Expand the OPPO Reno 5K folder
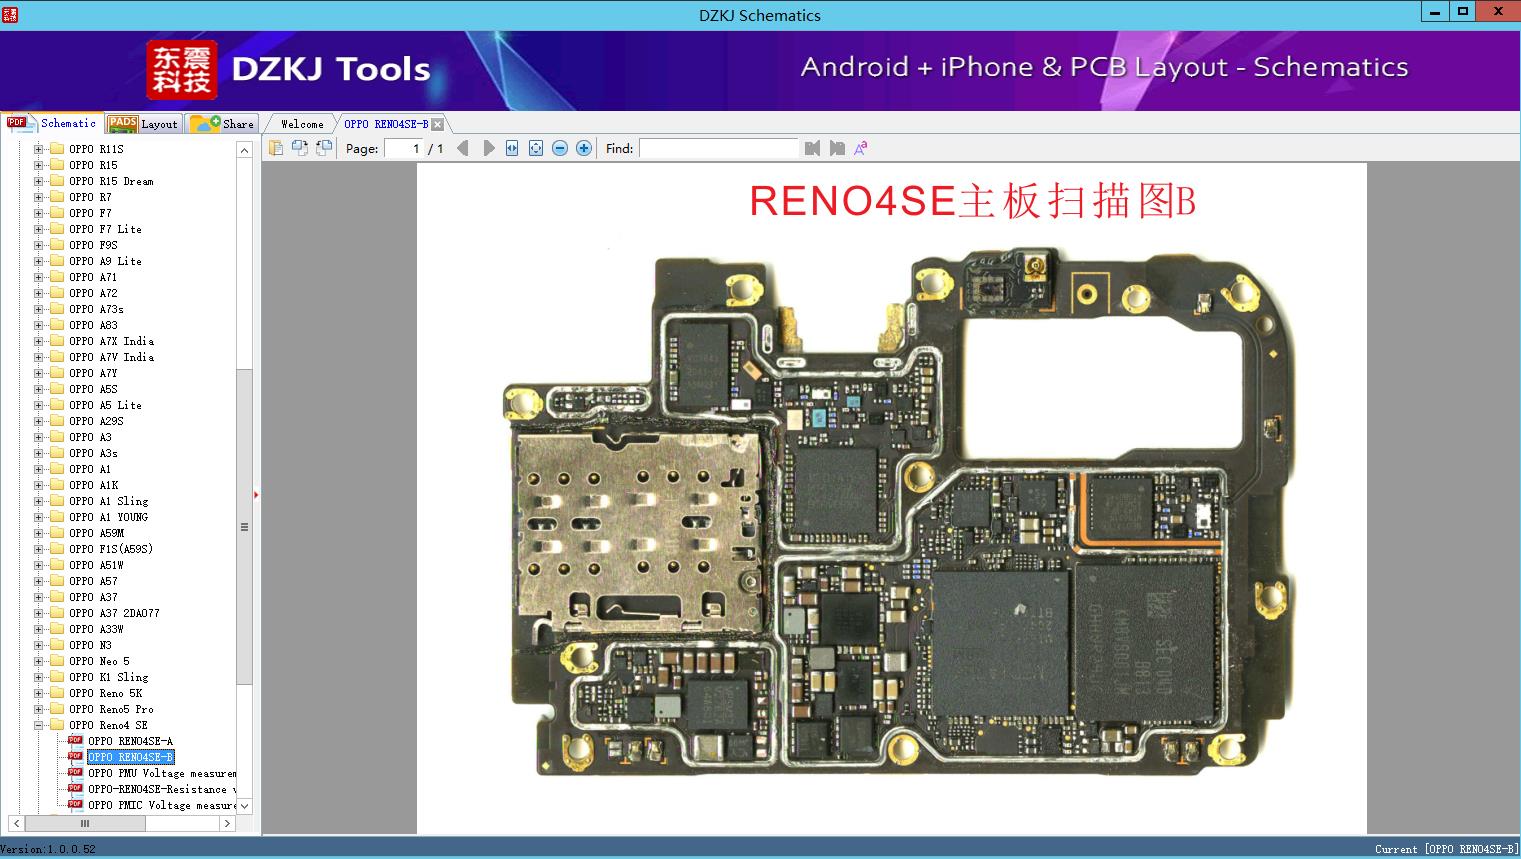1521x859 pixels. click(38, 693)
